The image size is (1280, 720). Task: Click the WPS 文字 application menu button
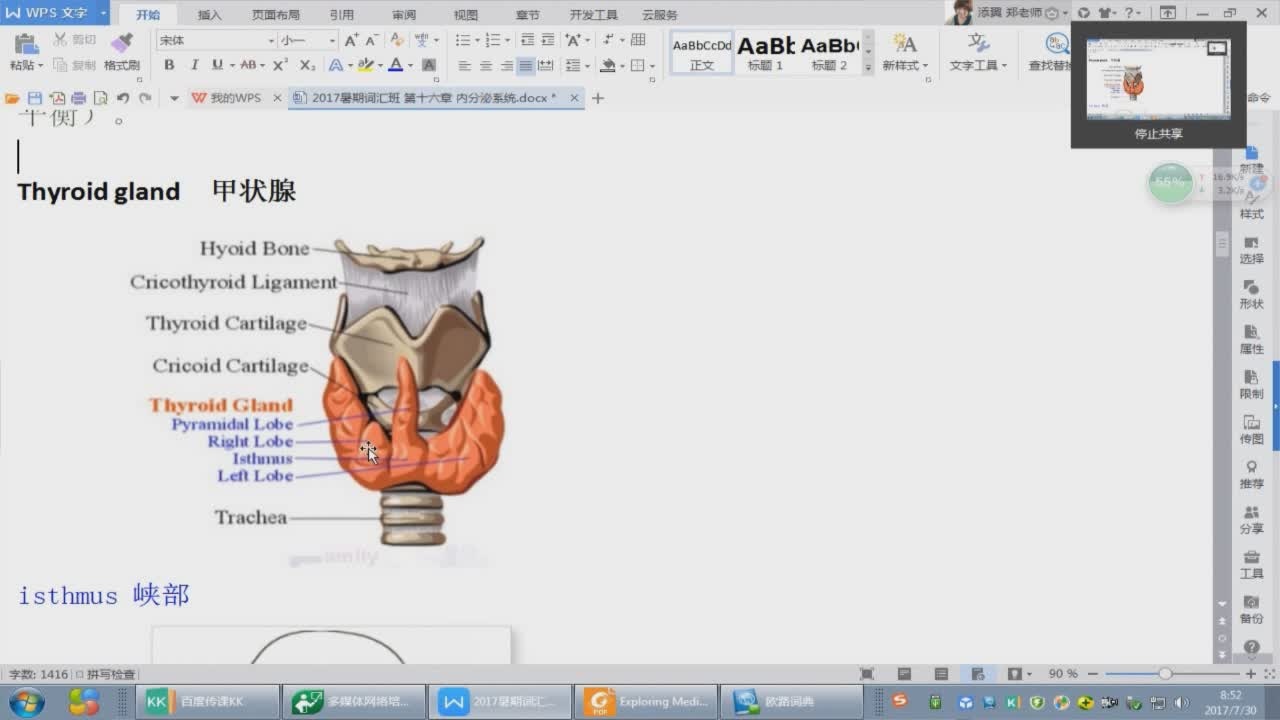coord(56,13)
